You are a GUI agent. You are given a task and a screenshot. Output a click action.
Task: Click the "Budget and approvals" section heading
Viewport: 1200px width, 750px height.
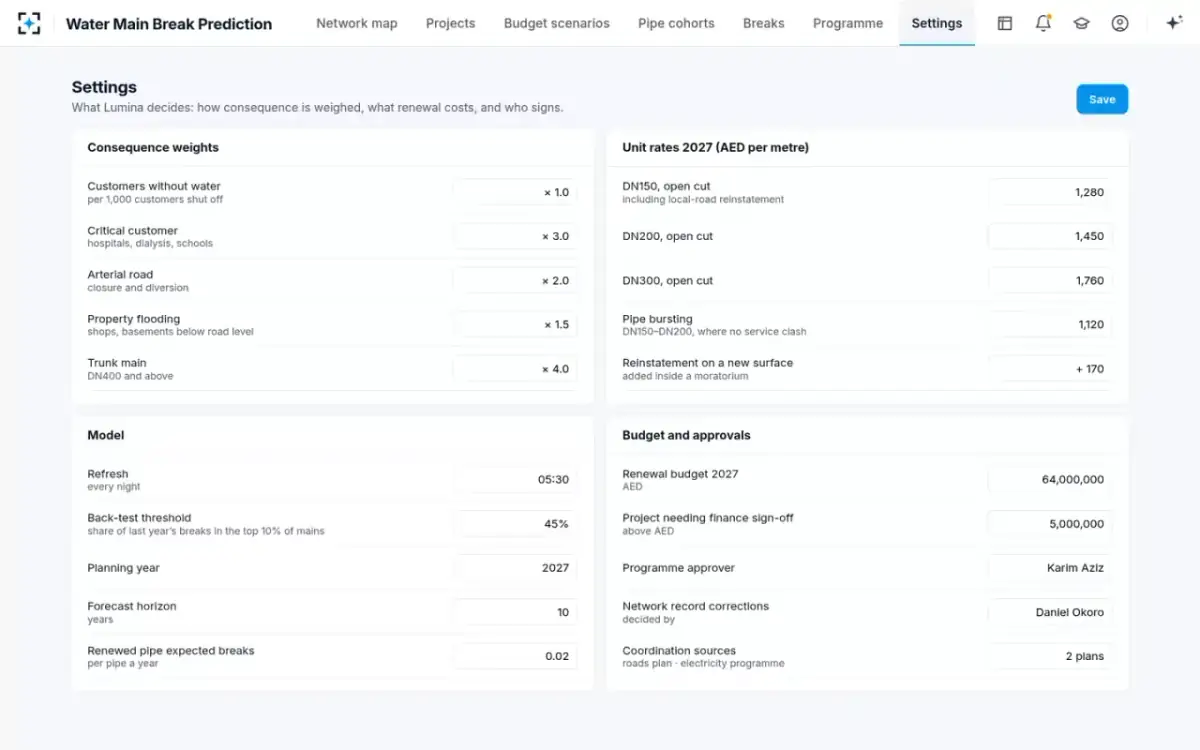tap(686, 436)
